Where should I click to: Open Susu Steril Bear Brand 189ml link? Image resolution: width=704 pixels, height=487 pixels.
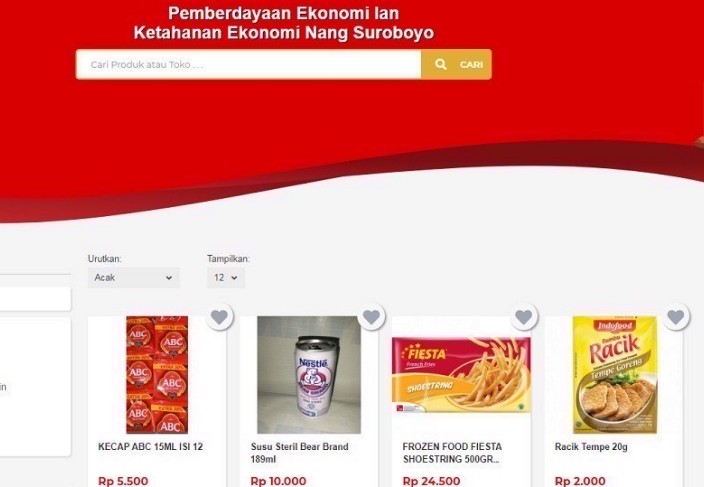pos(299,453)
